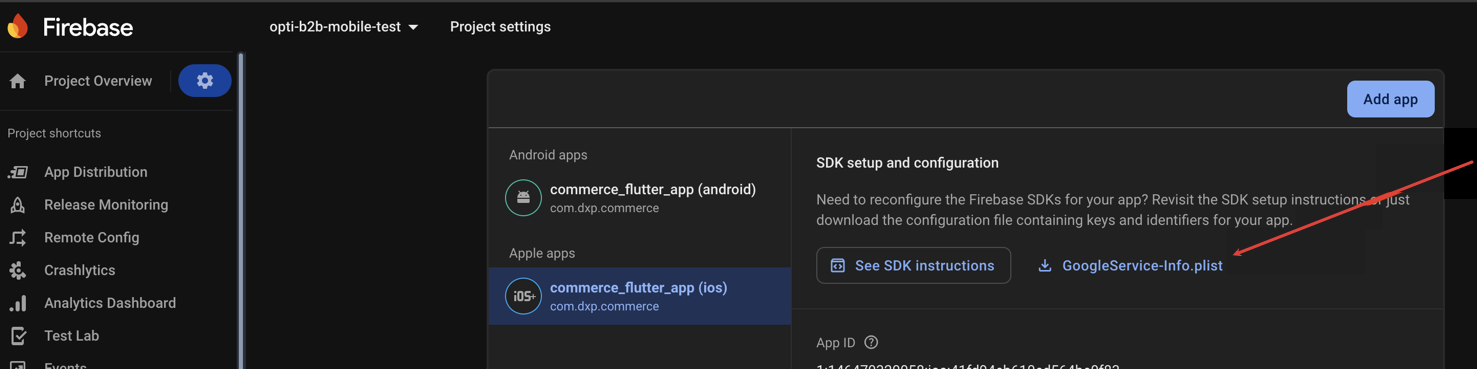Click the download icon beside GoogleService-Info.plist
This screenshot has height=369, width=1477.
[1045, 266]
